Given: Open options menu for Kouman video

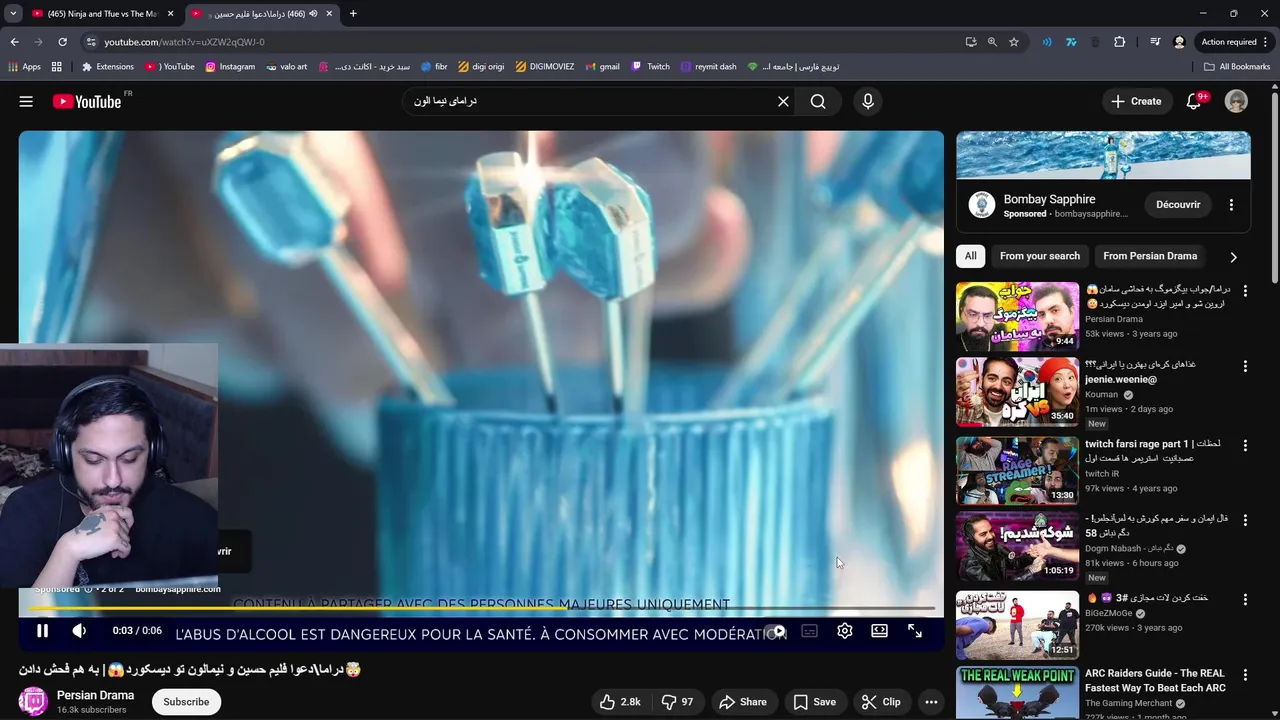Looking at the screenshot, I should (1245, 367).
